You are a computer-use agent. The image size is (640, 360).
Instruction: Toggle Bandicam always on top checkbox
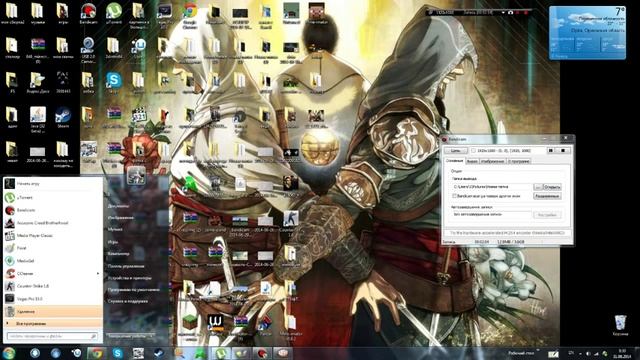click(454, 196)
